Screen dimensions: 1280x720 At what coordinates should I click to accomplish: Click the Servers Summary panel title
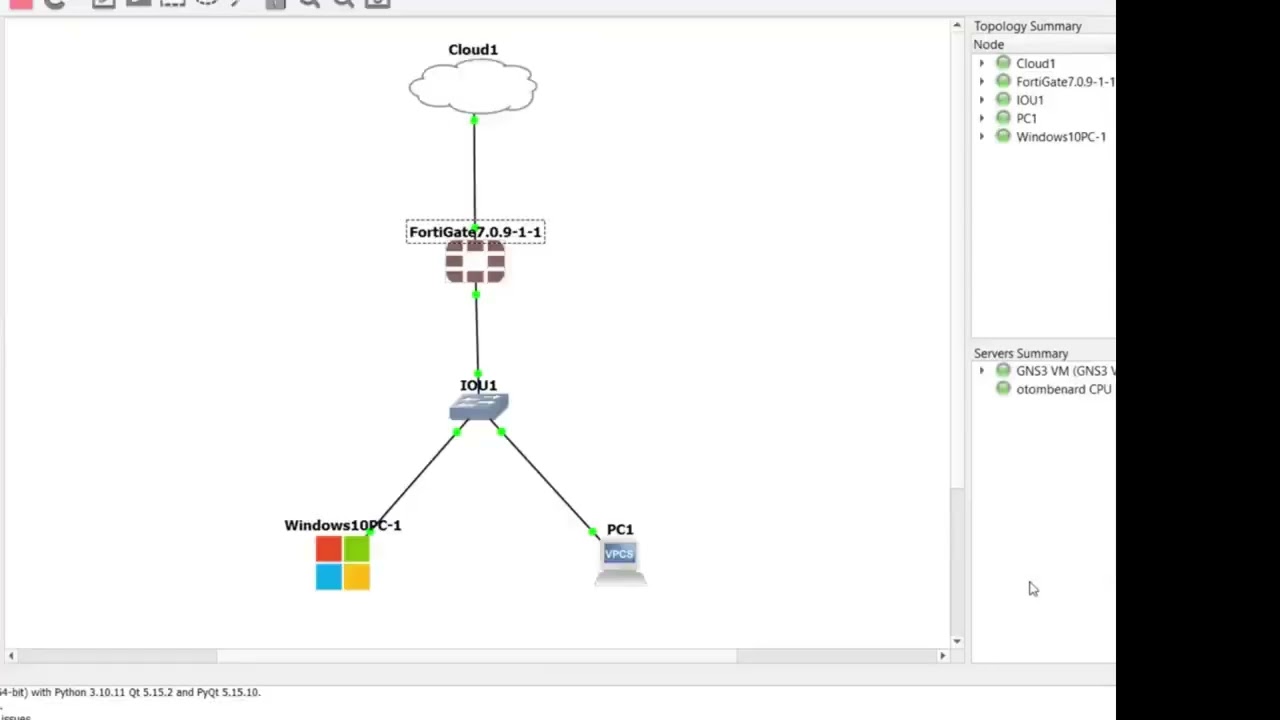(x=1021, y=353)
